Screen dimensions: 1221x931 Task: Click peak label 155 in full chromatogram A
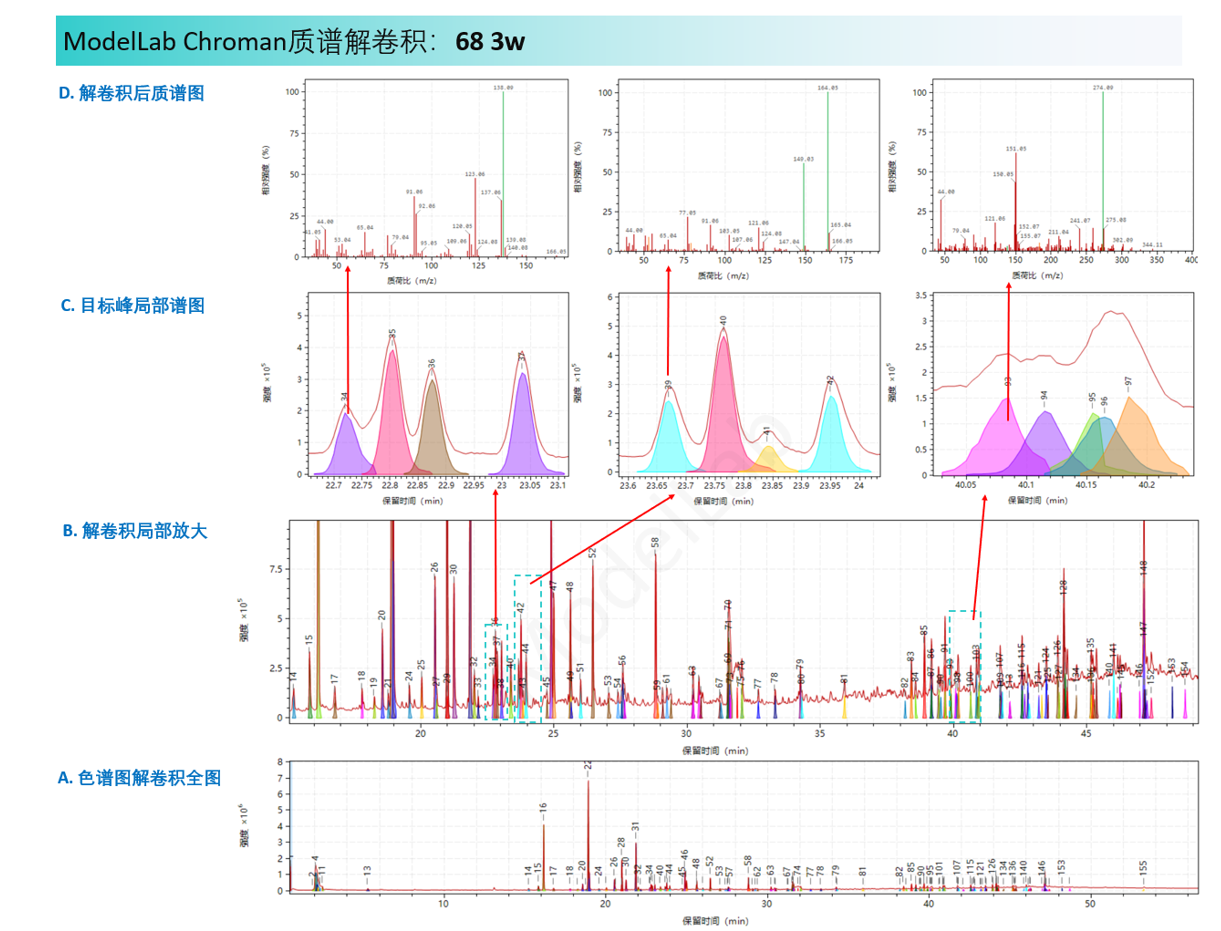(1144, 866)
